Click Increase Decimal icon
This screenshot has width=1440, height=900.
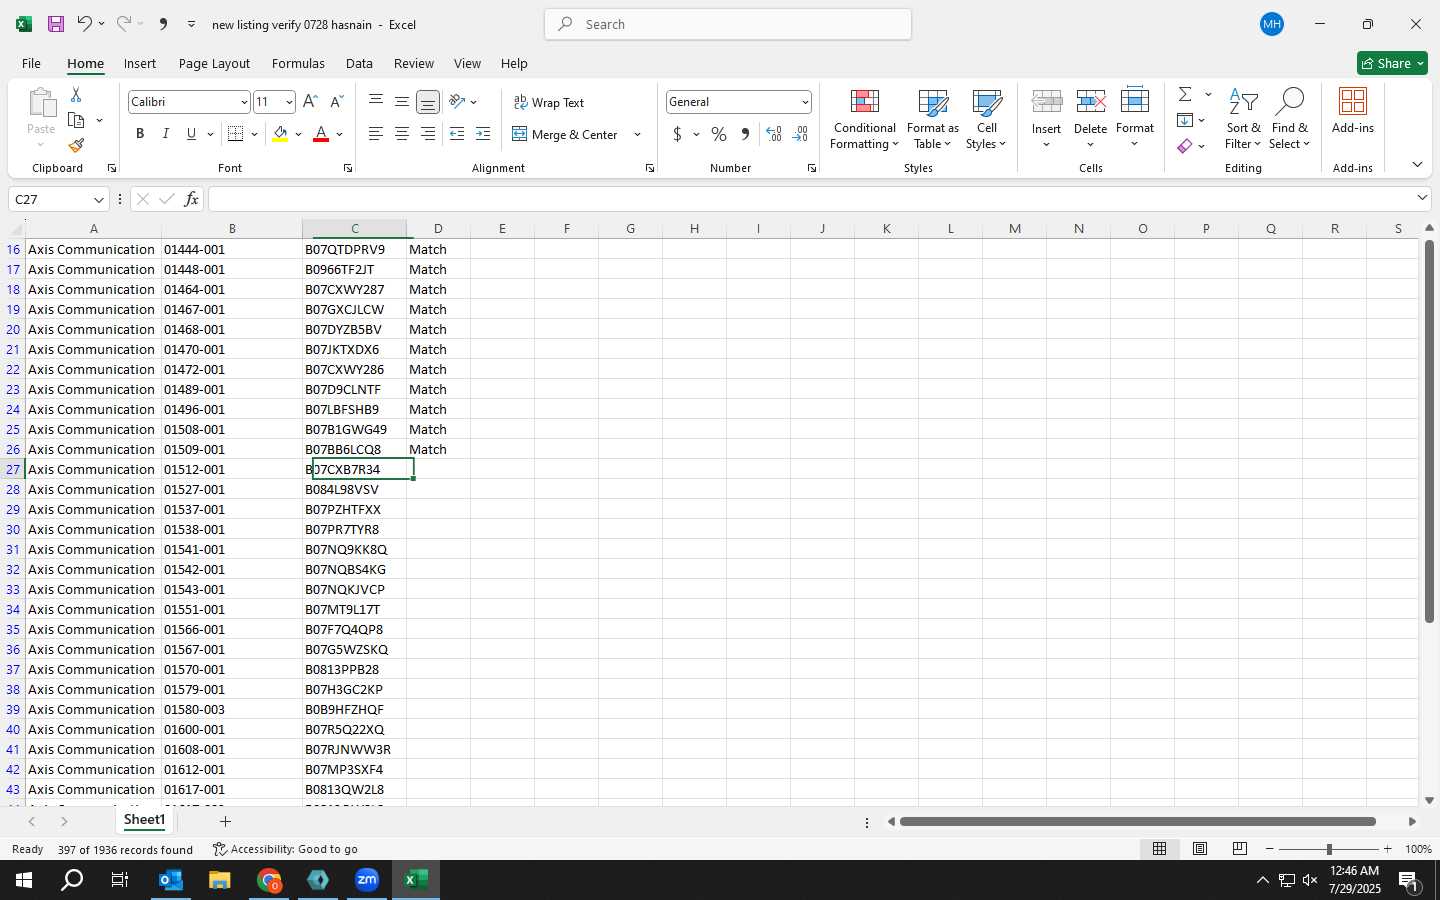pos(774,134)
